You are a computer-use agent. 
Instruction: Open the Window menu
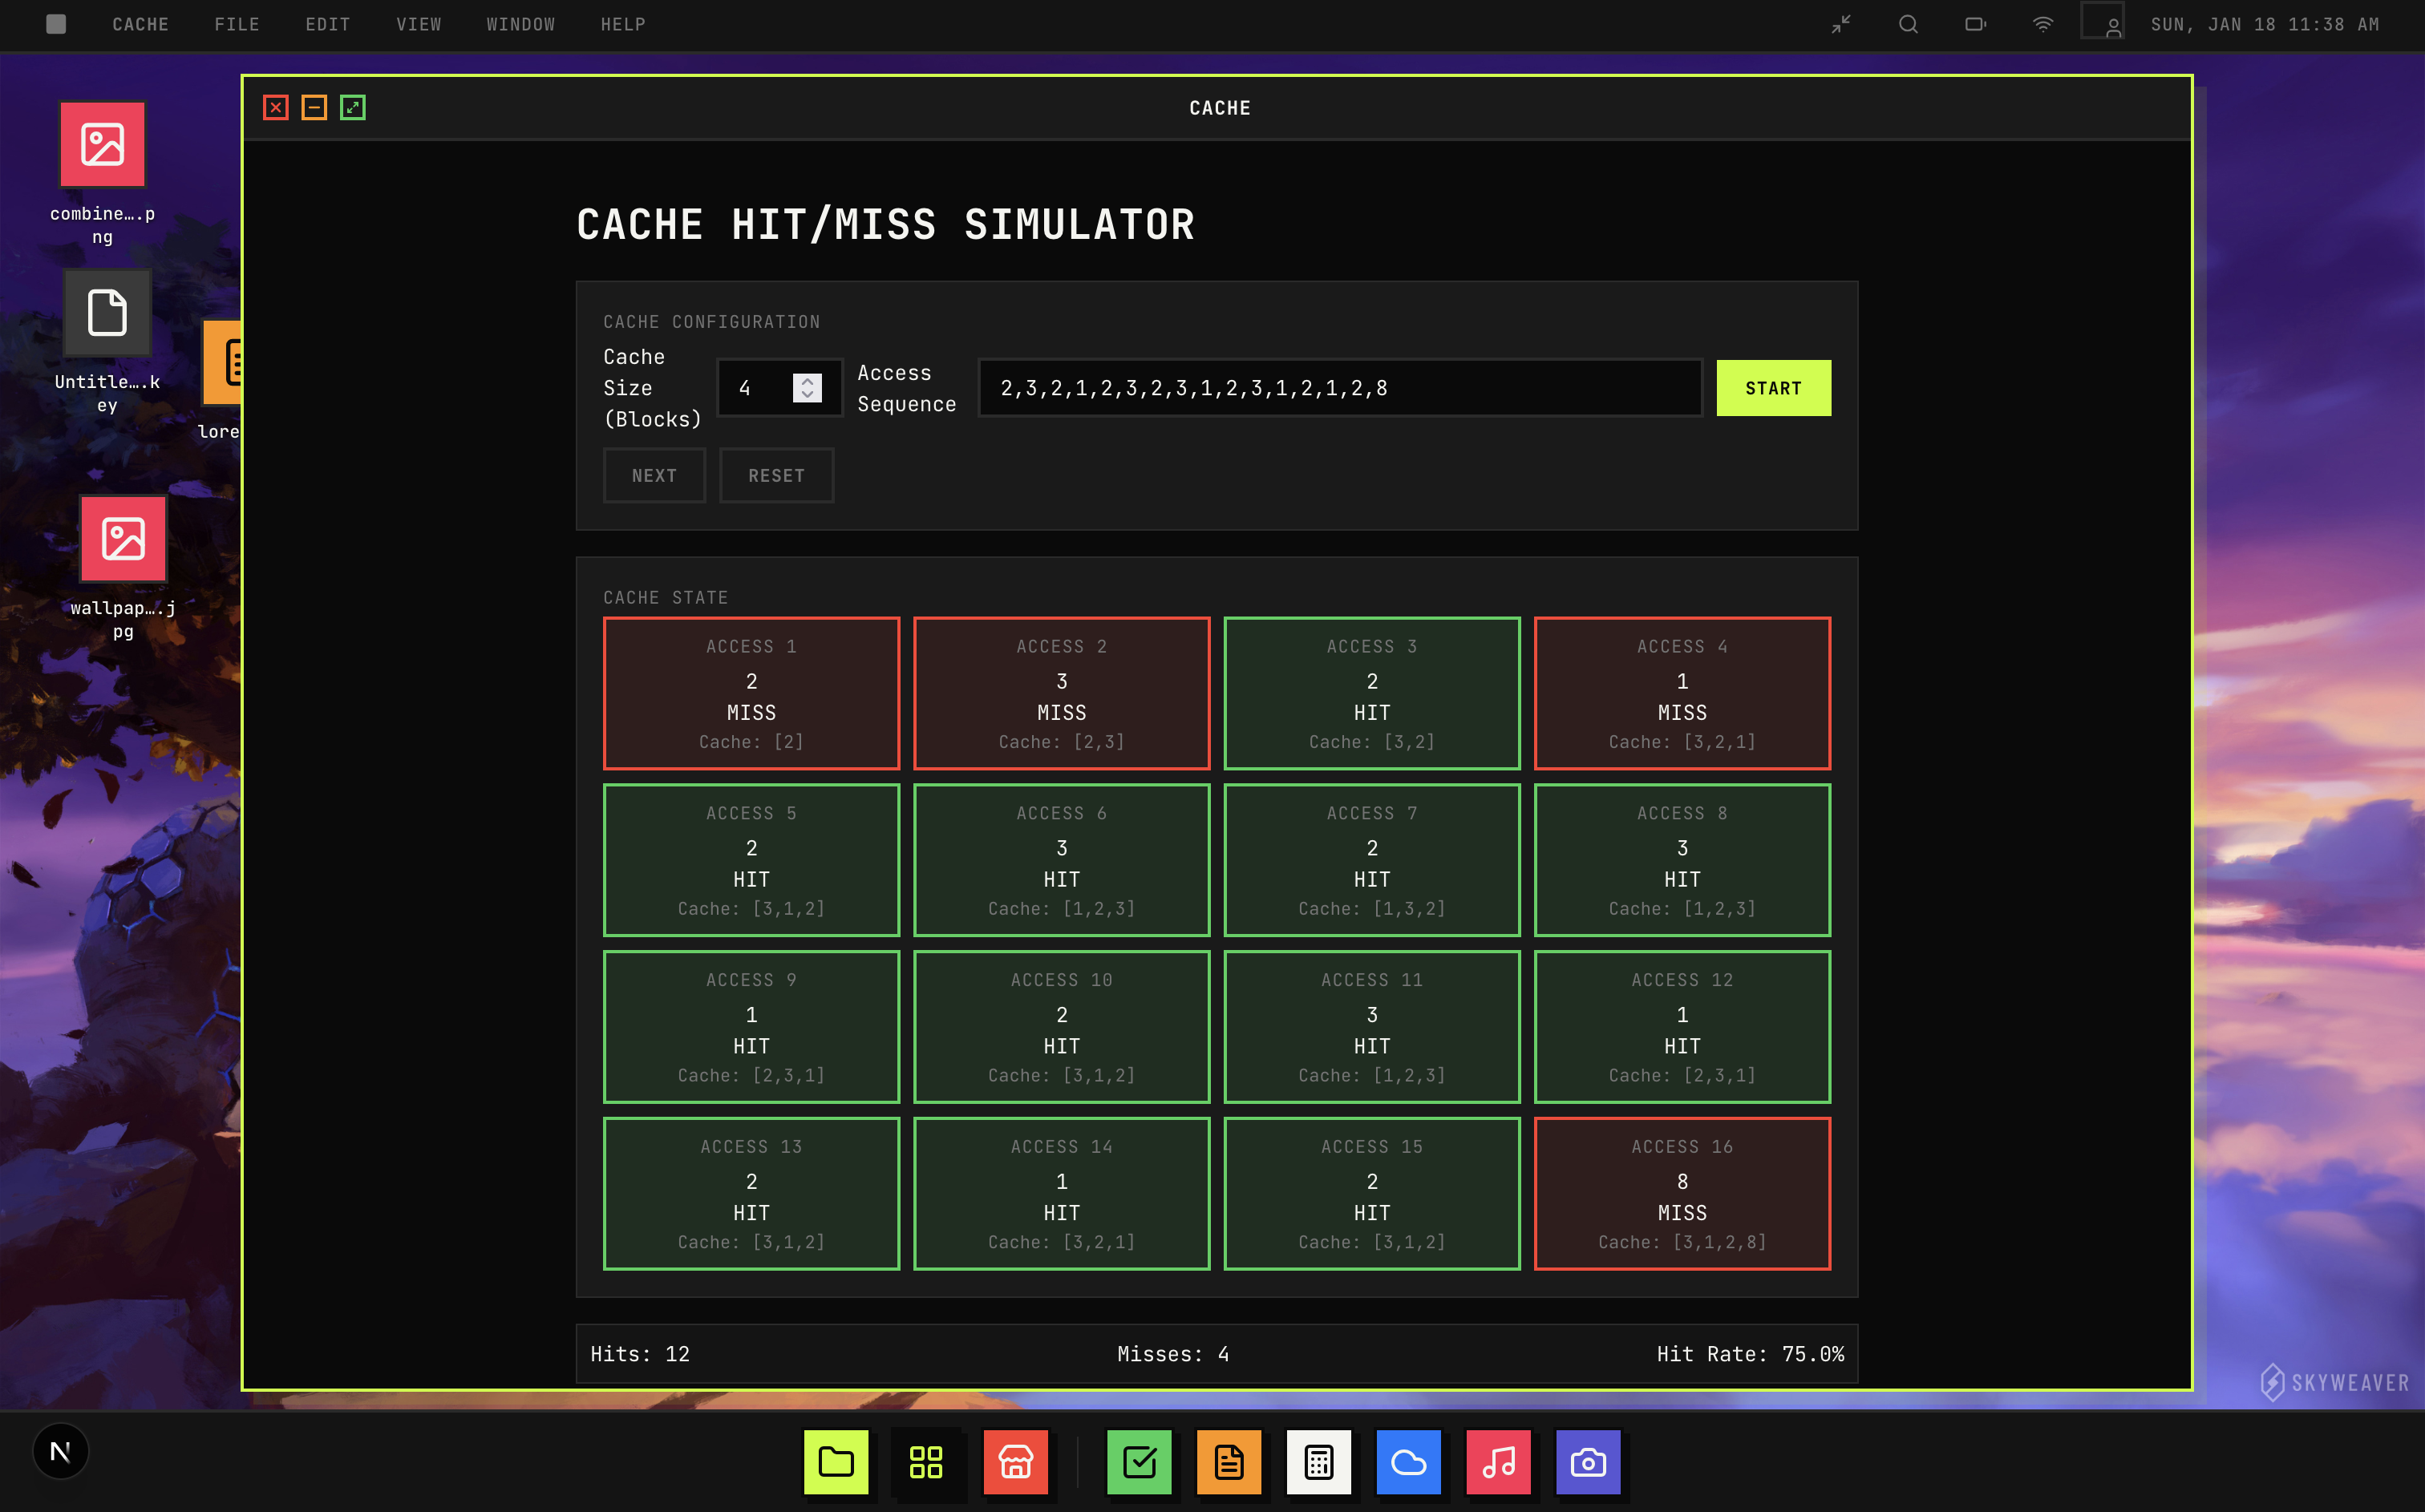click(x=520, y=24)
